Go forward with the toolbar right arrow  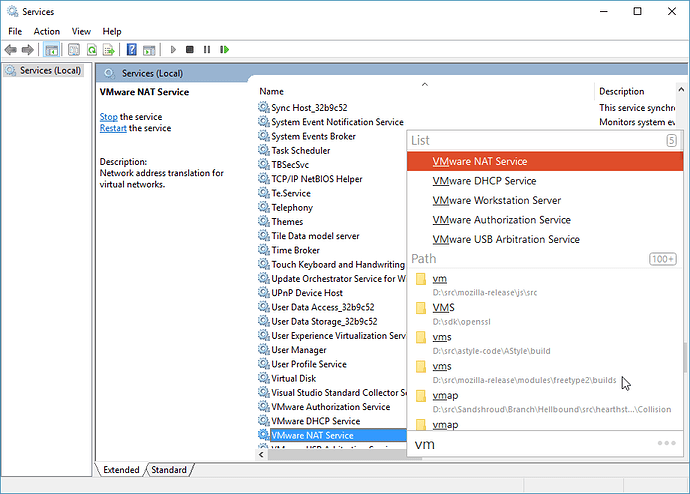pyautogui.click(x=28, y=50)
